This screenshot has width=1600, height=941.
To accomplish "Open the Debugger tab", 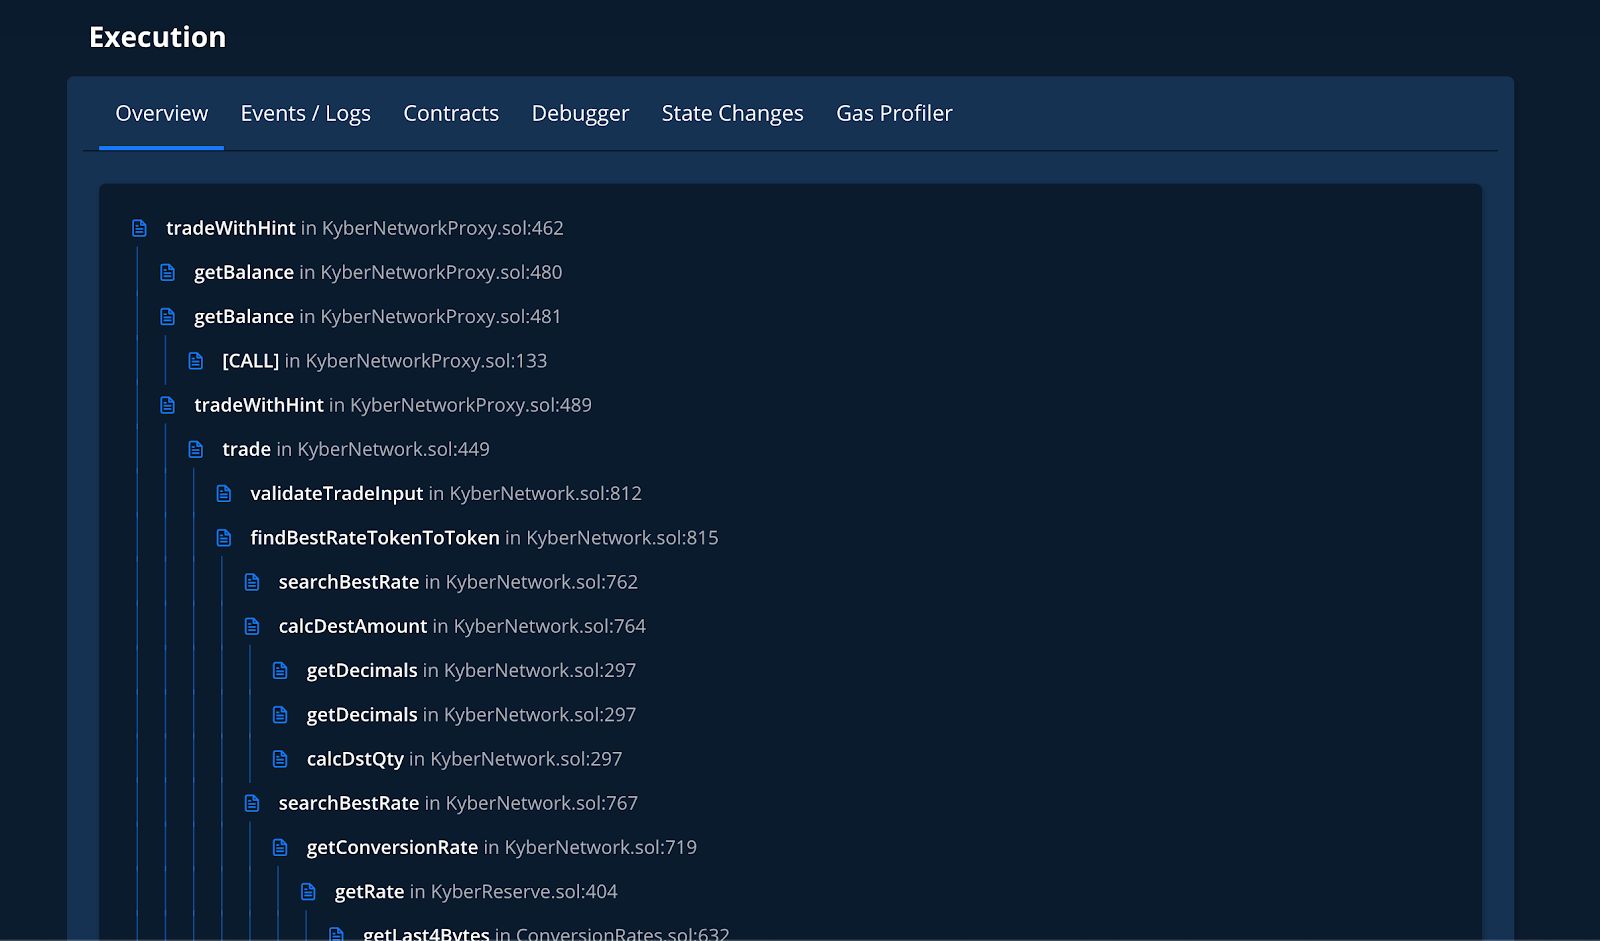I will pos(580,114).
